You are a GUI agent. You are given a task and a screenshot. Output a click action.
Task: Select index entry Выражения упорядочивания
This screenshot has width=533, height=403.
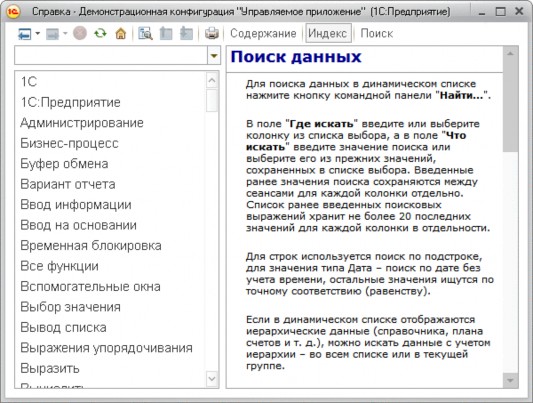tap(106, 348)
